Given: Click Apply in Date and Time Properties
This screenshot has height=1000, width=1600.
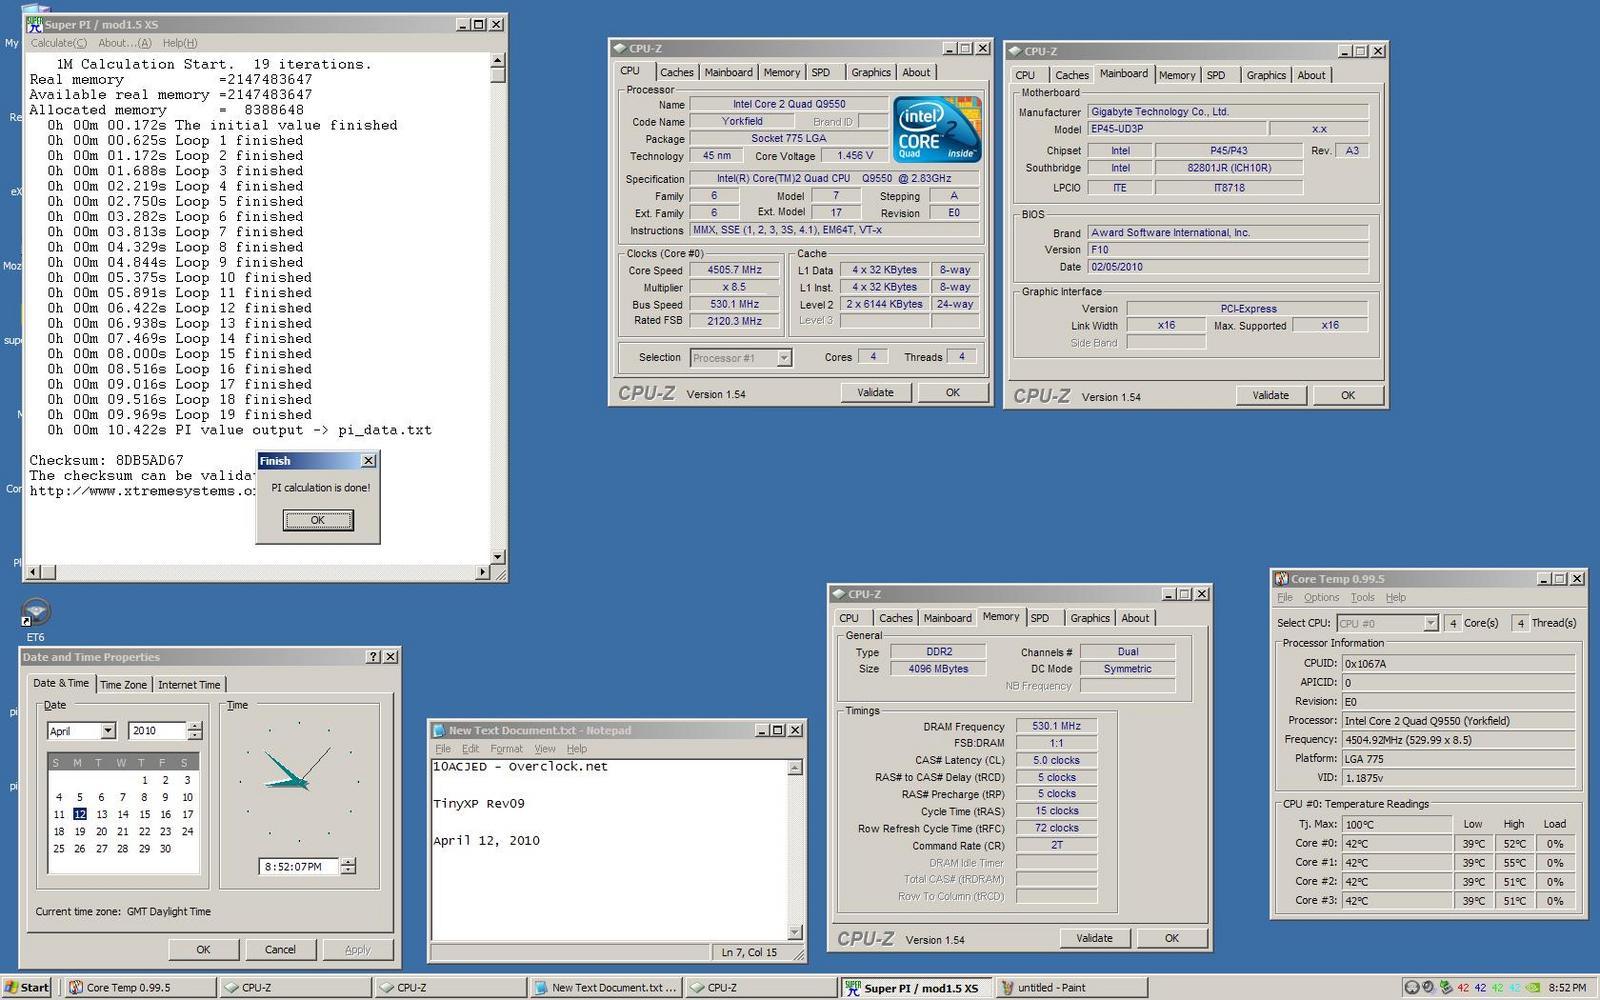Looking at the screenshot, I should pos(357,949).
